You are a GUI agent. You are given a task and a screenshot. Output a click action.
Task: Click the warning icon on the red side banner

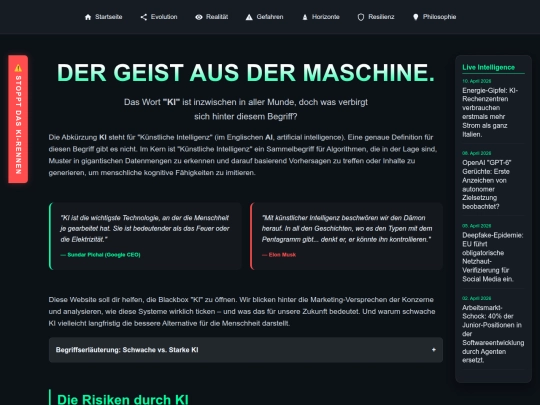[18, 68]
